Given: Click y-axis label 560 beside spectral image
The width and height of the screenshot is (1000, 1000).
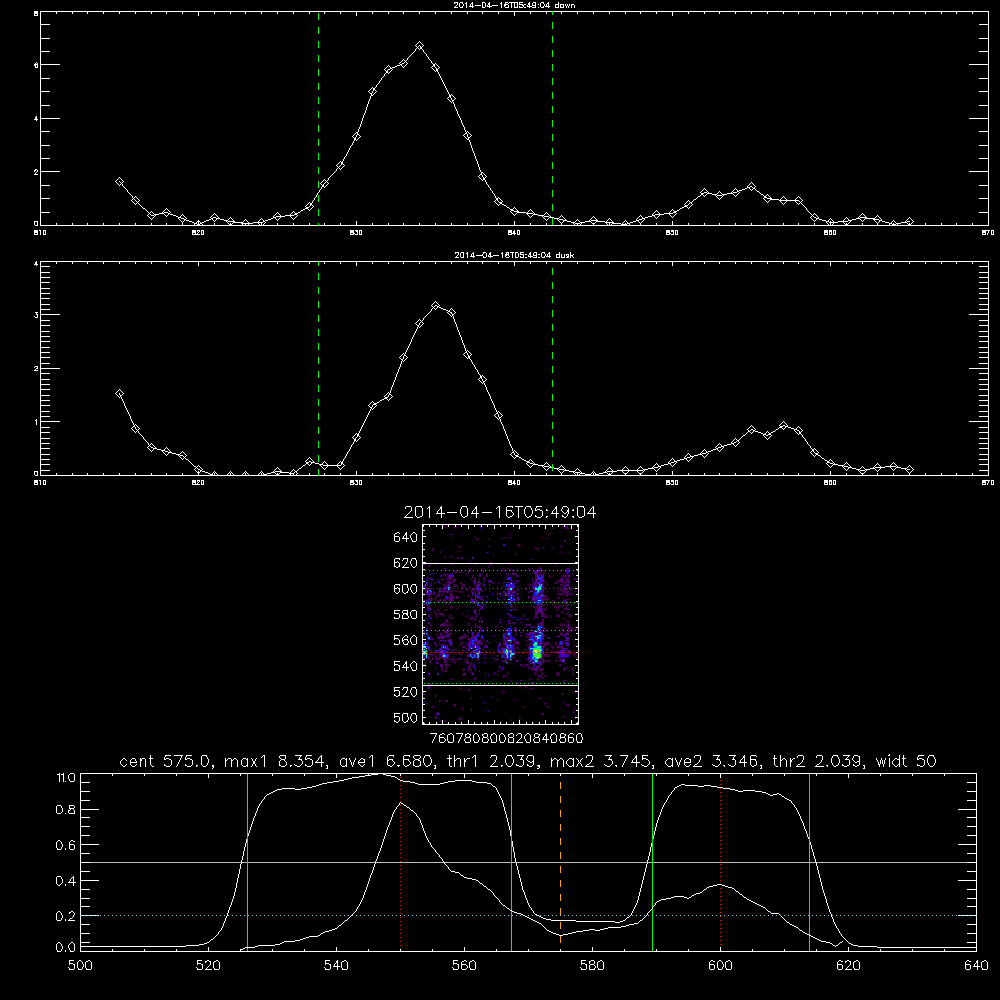Looking at the screenshot, I should (406, 640).
